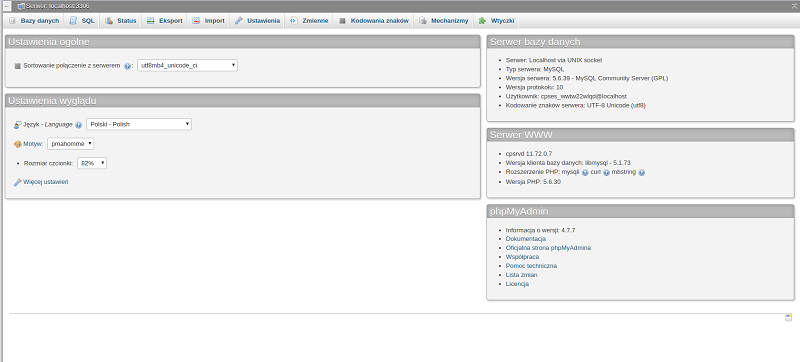Image resolution: width=800 pixels, height=362 pixels.
Task: Open the Polski - Polish language dropdown
Action: click(139, 124)
